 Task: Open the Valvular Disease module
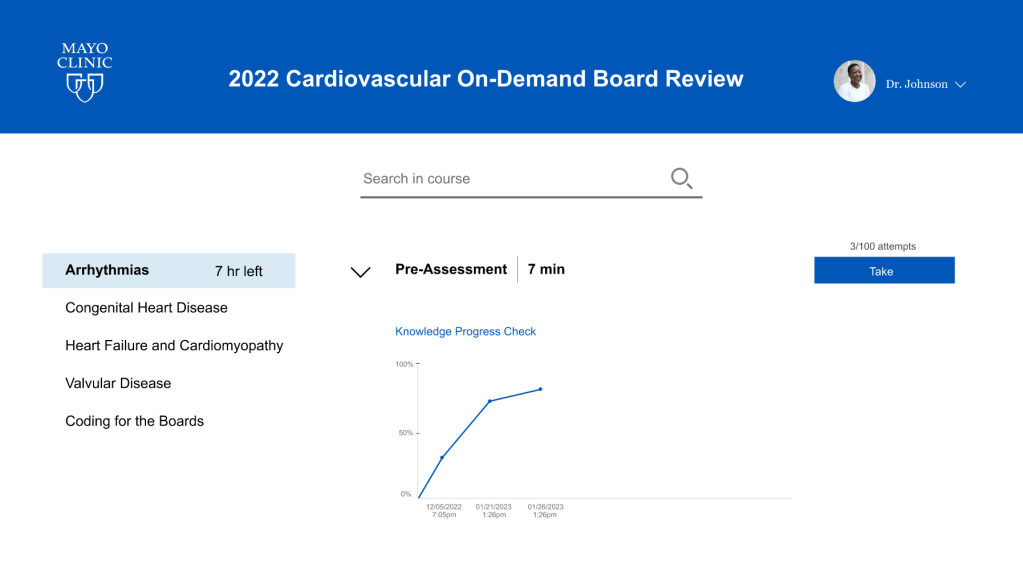pos(118,384)
